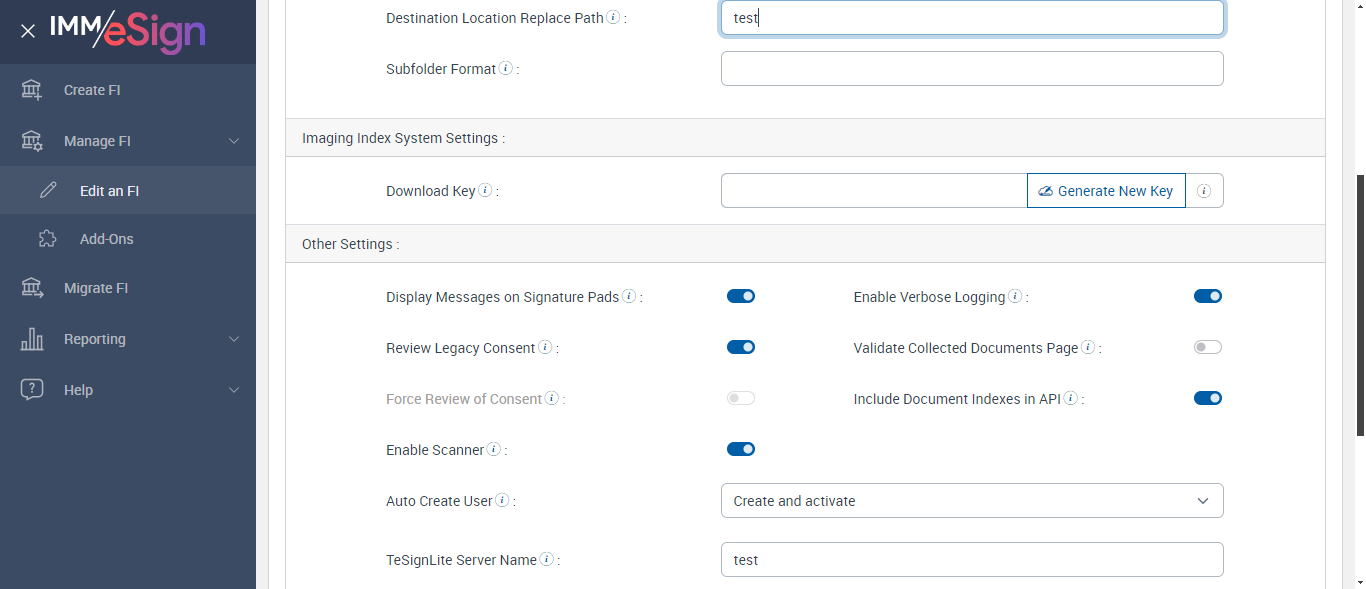Select the Manage FI sidebar item
Screen dimensions: 1366x589
pyautogui.click(x=97, y=141)
